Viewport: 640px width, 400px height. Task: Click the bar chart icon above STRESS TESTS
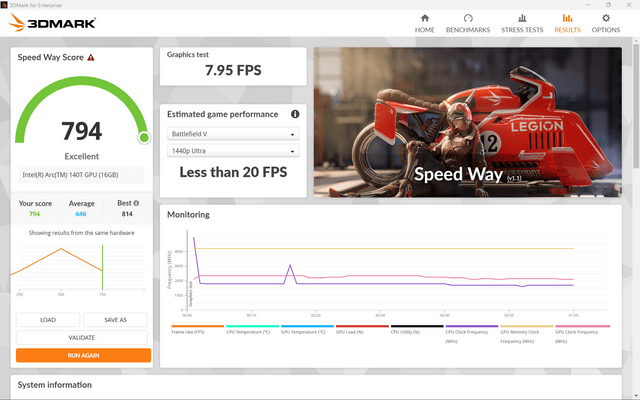point(522,18)
